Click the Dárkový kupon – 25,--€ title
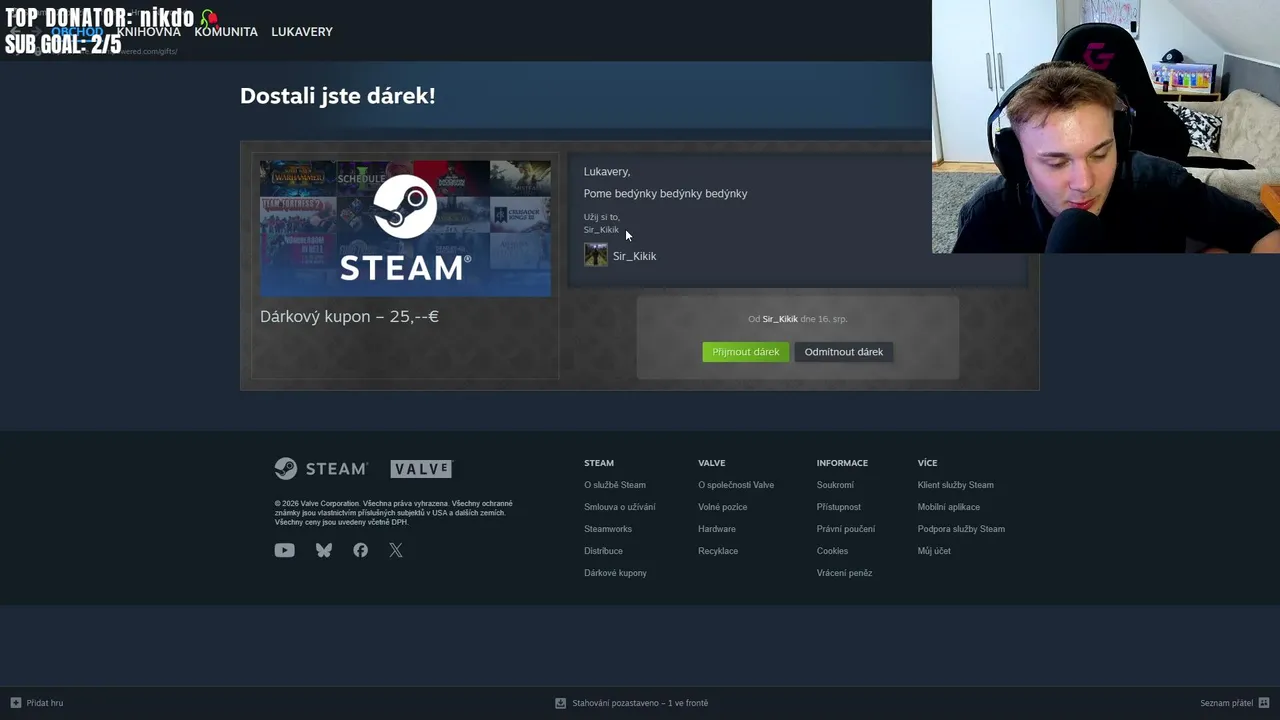This screenshot has width=1280, height=720. click(x=349, y=317)
